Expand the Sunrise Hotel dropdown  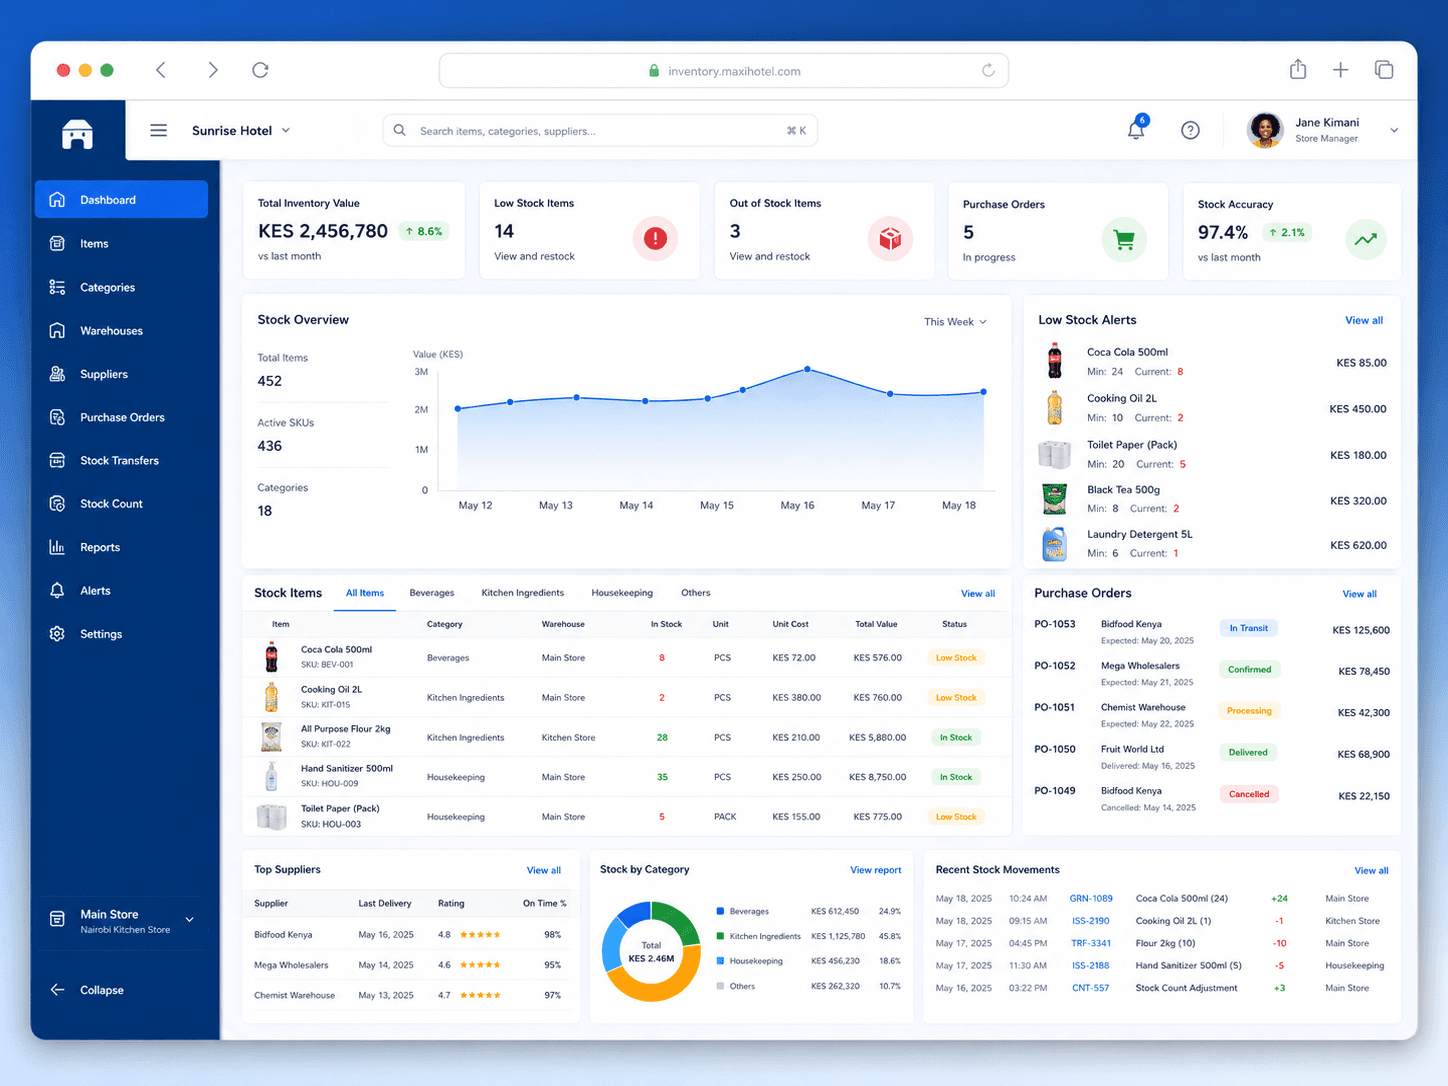(x=241, y=130)
